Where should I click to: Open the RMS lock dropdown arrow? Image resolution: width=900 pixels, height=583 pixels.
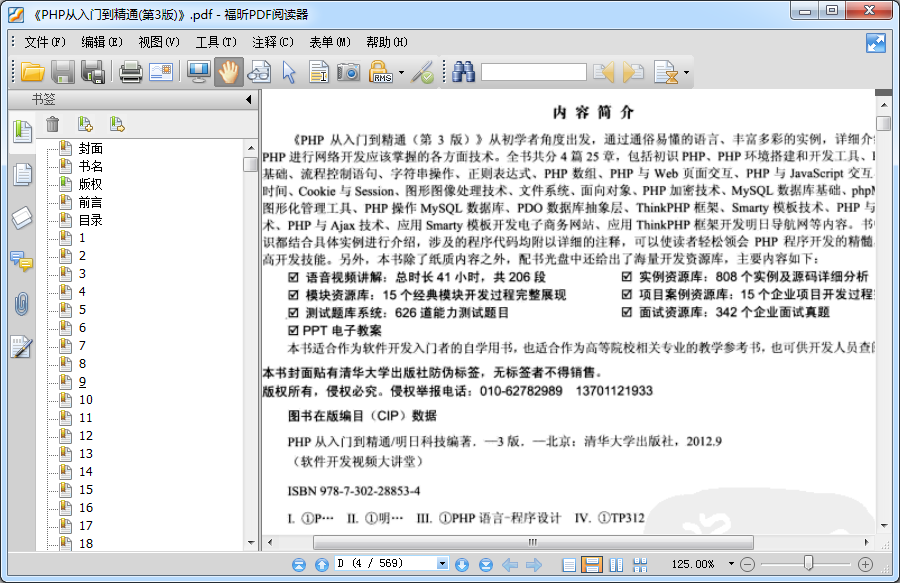pyautogui.click(x=401, y=73)
